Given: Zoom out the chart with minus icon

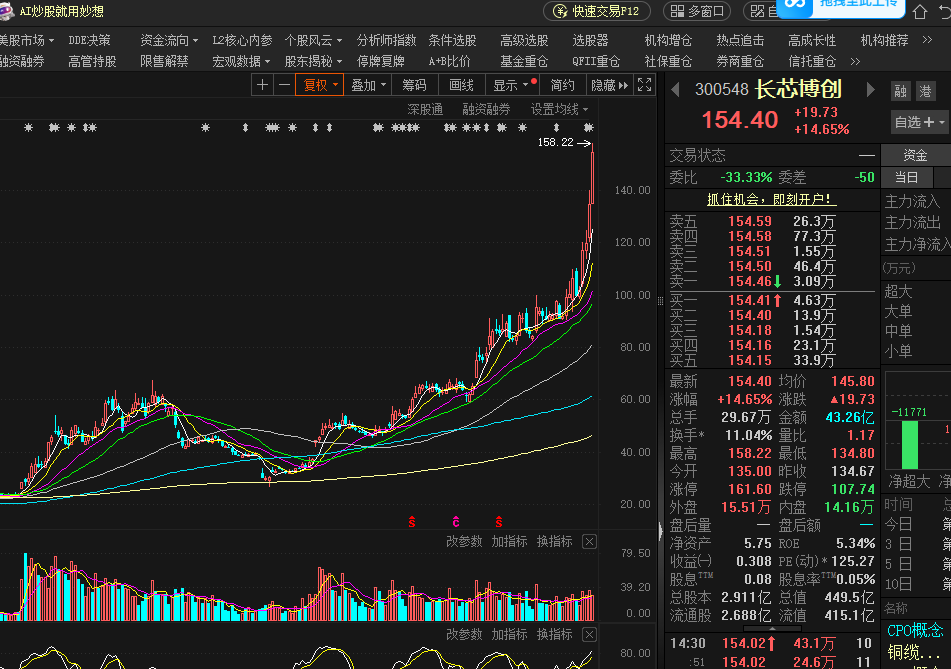Looking at the screenshot, I should [284, 85].
